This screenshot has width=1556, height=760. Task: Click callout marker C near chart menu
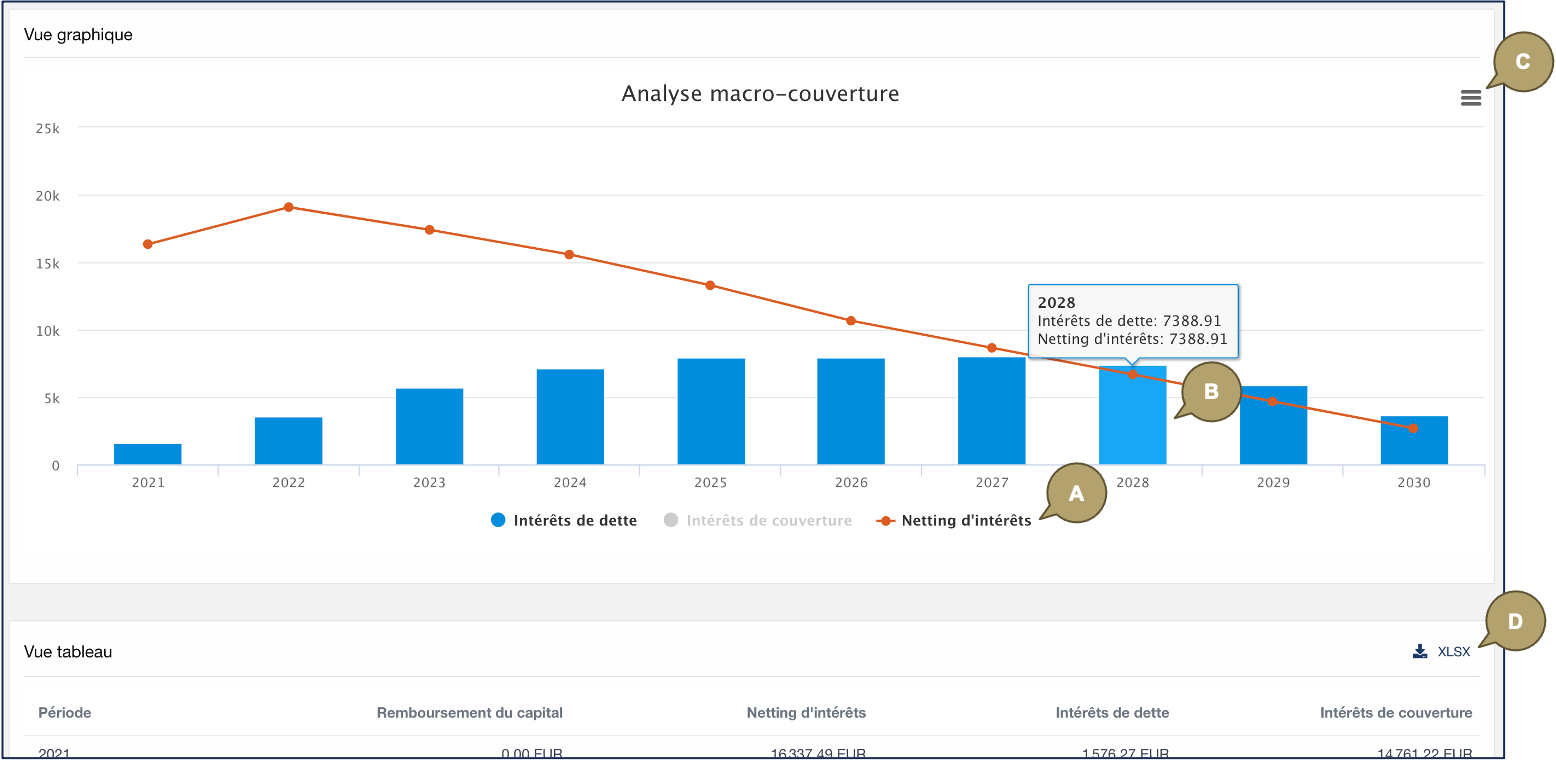tap(1522, 62)
